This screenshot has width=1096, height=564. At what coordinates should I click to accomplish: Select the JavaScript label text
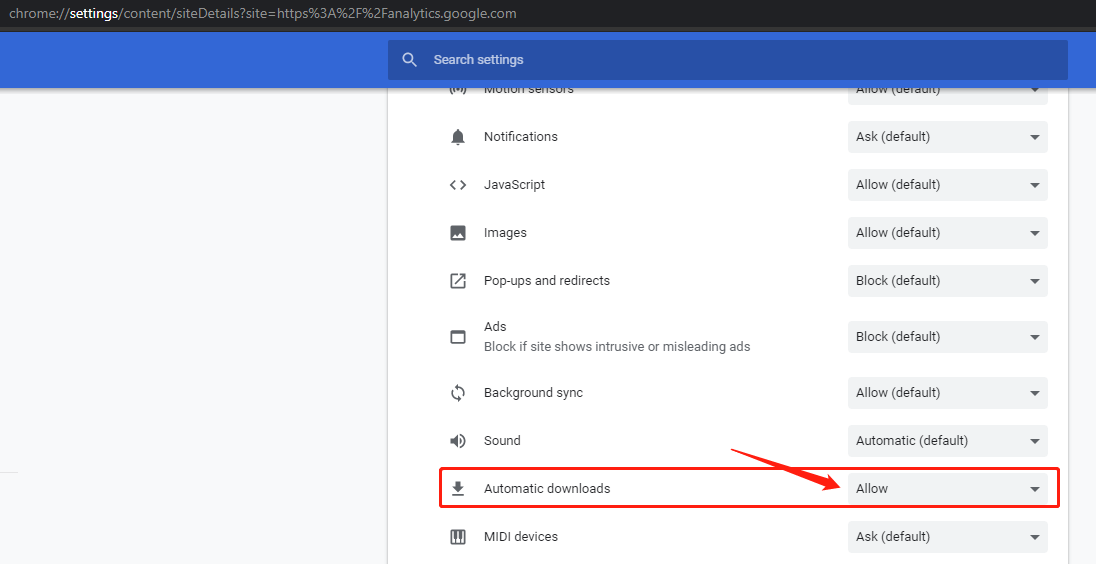click(x=514, y=185)
